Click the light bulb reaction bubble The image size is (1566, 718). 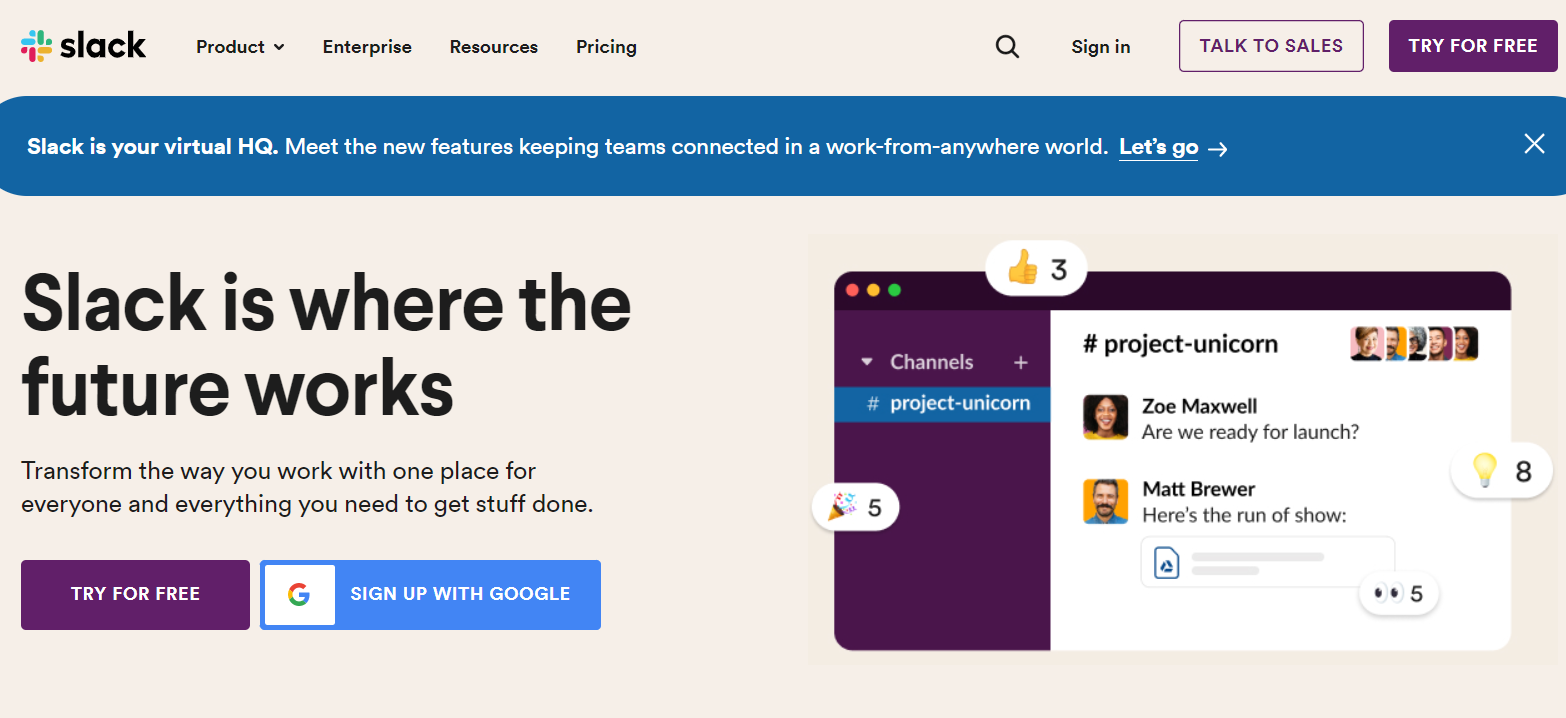click(x=1501, y=470)
